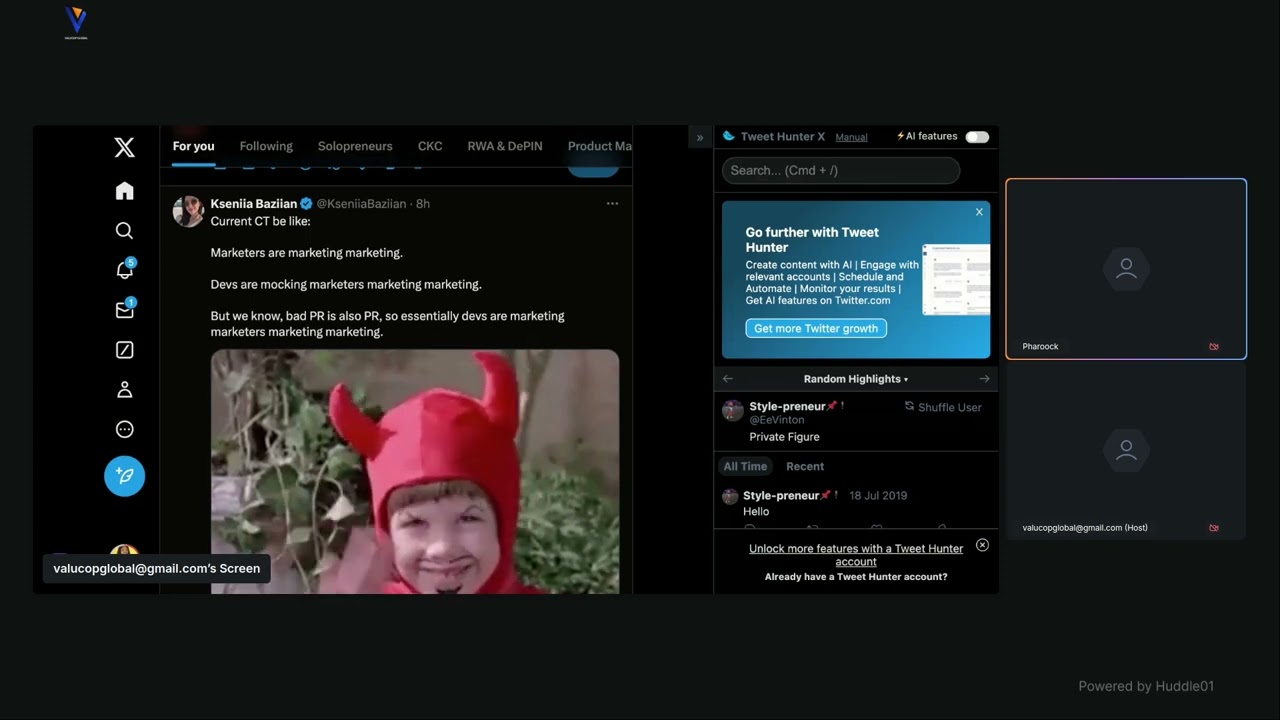The image size is (1280, 720).
Task: Switch to the Following tab
Action: pos(266,146)
